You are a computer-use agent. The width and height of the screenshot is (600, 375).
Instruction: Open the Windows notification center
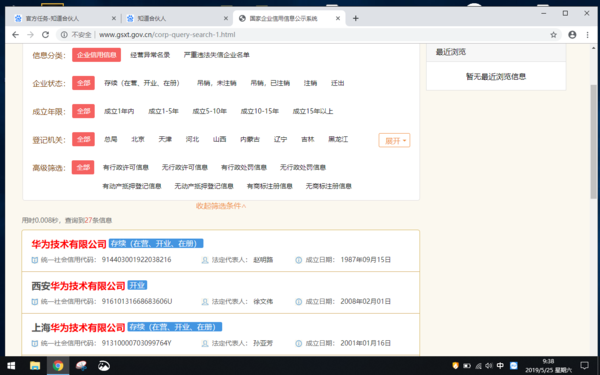pos(584,366)
